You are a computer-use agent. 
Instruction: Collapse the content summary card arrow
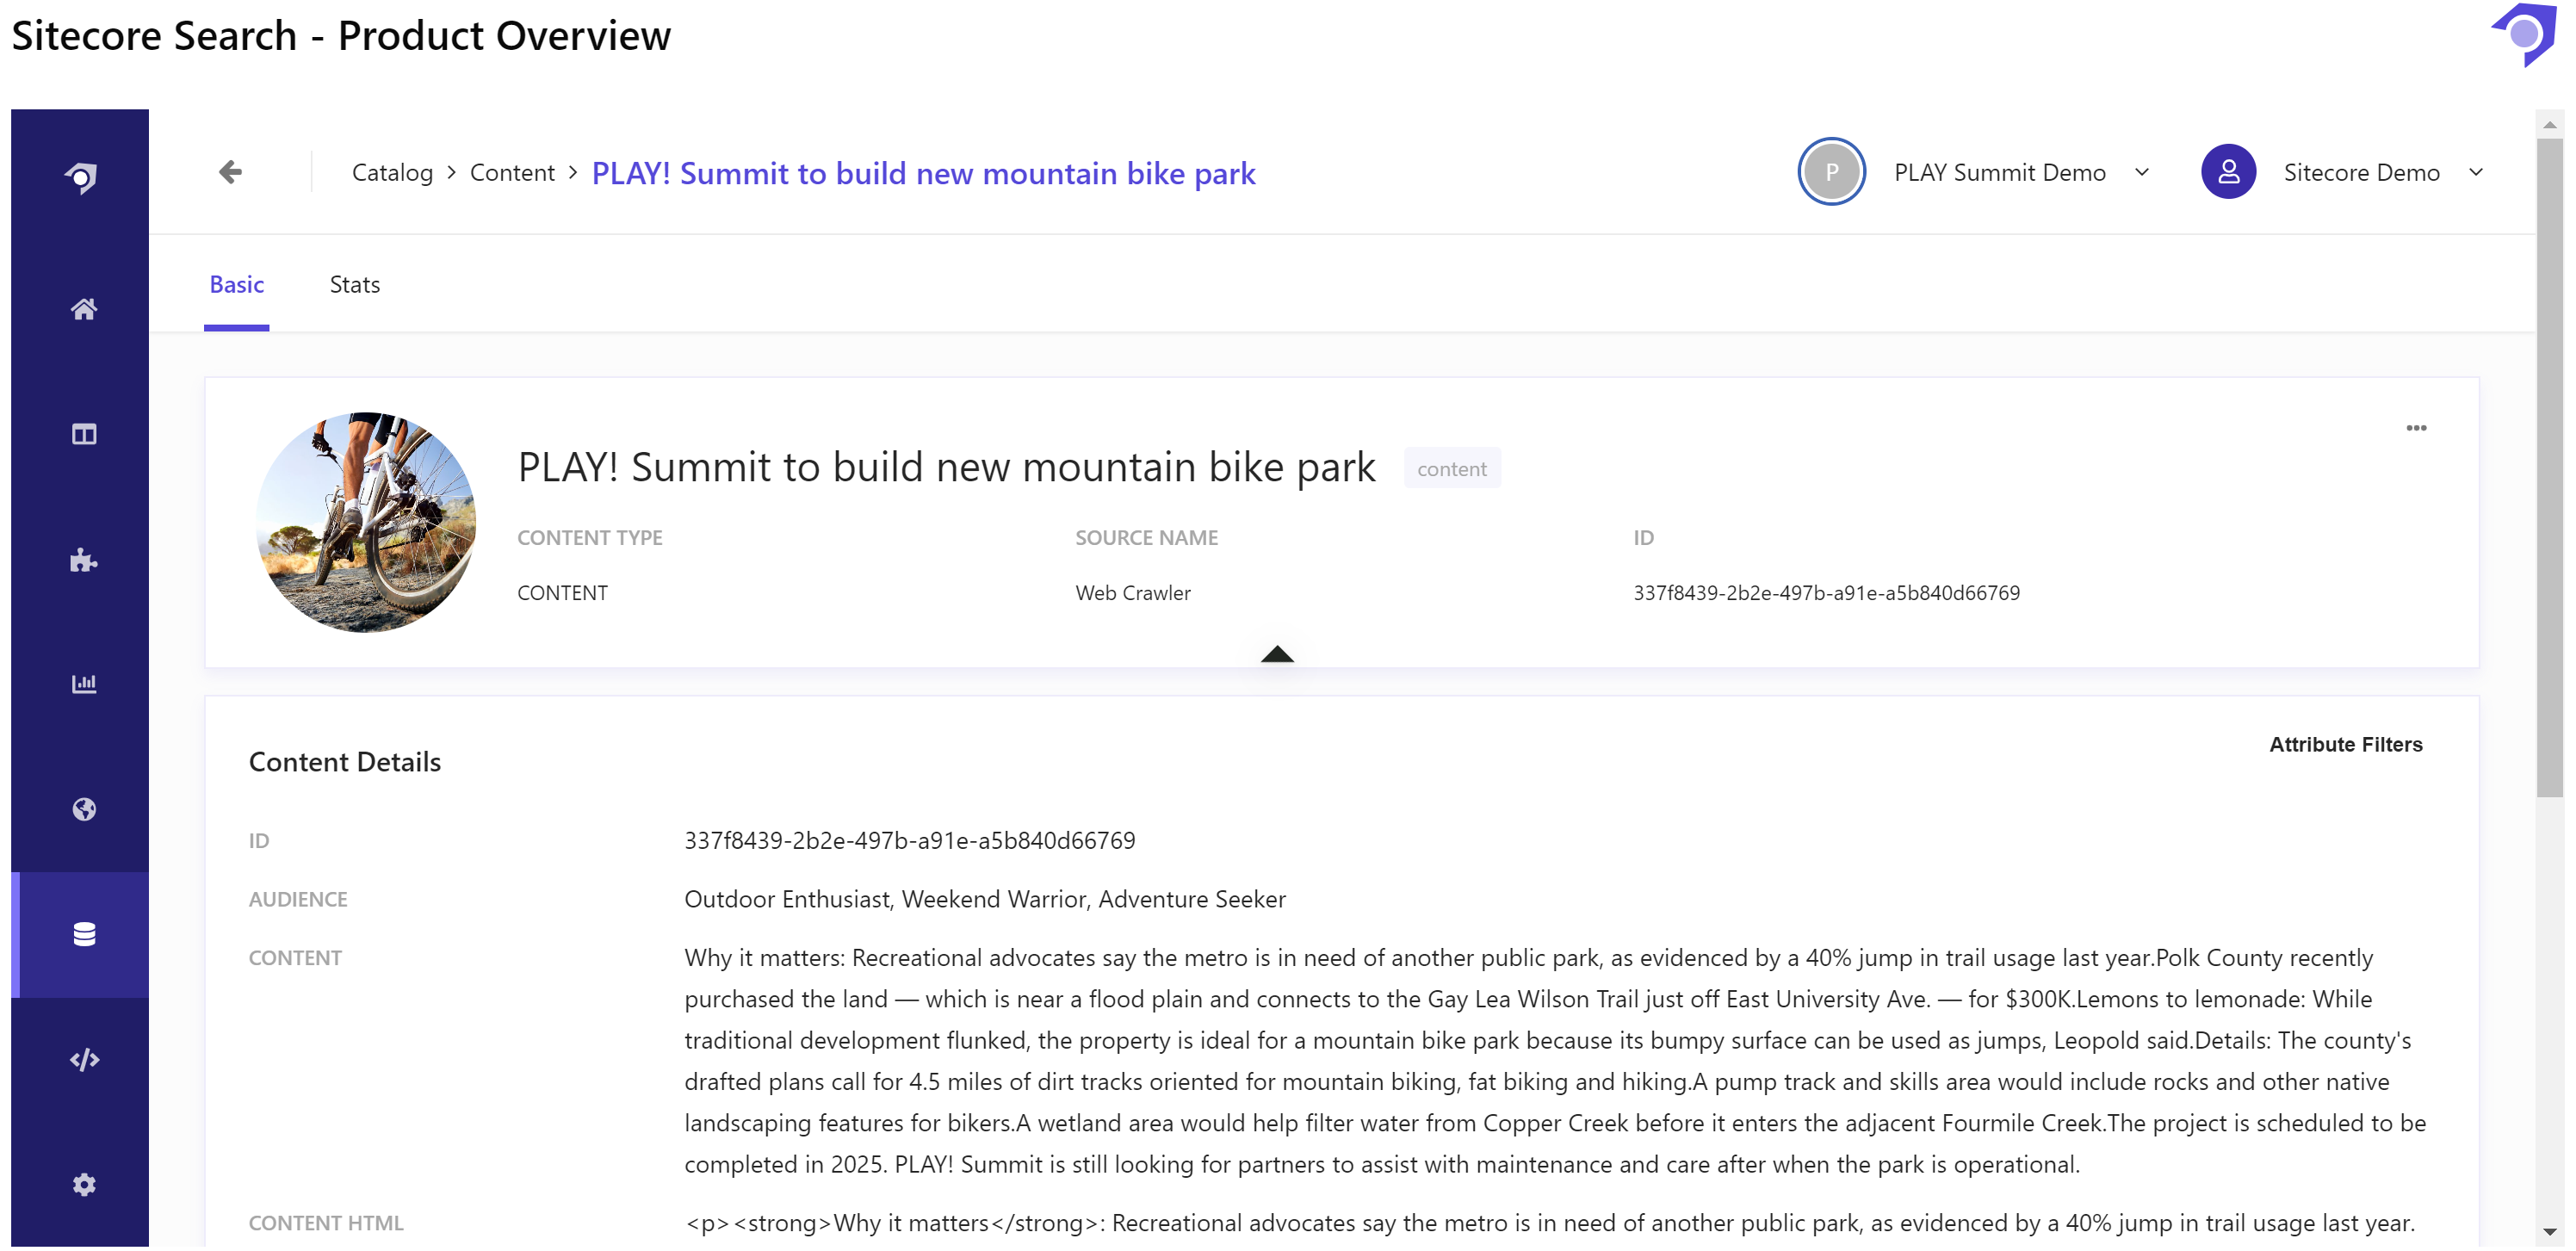(x=1276, y=654)
